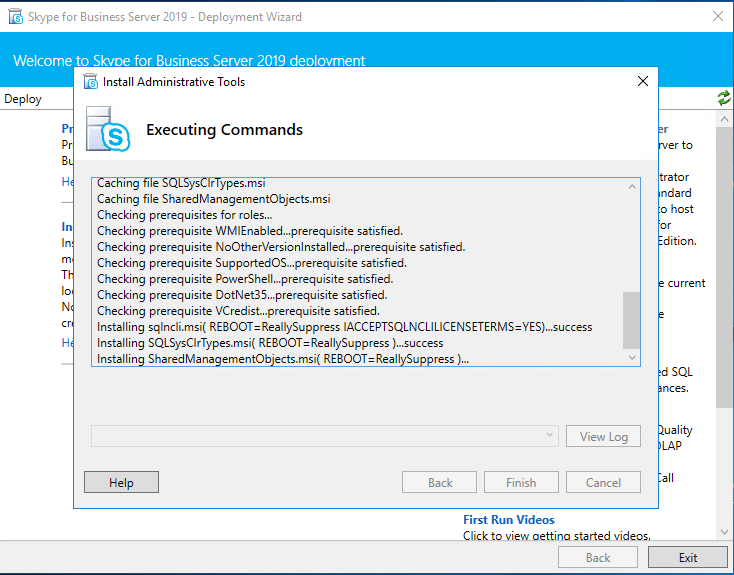Click the command log scroll down arrow
Image resolution: width=734 pixels, height=575 pixels.
[x=632, y=358]
